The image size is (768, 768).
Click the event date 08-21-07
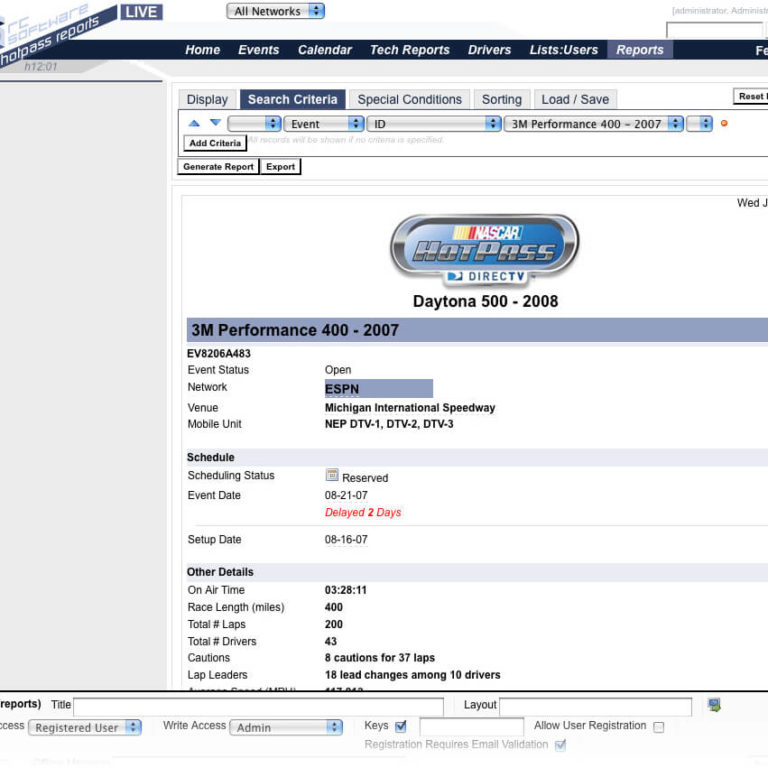pos(346,495)
